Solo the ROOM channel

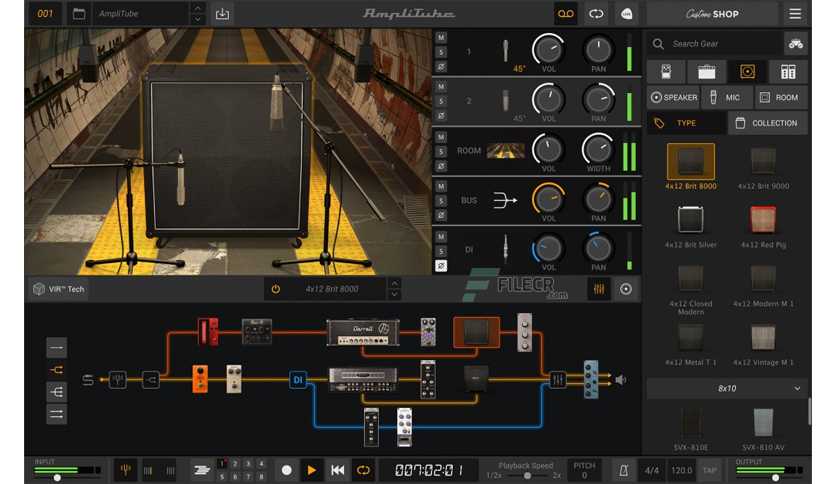click(441, 151)
